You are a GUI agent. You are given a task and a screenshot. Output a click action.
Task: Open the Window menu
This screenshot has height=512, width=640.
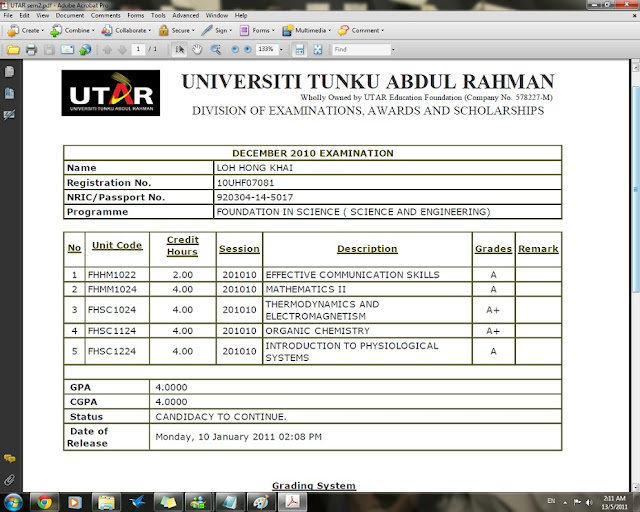point(216,16)
